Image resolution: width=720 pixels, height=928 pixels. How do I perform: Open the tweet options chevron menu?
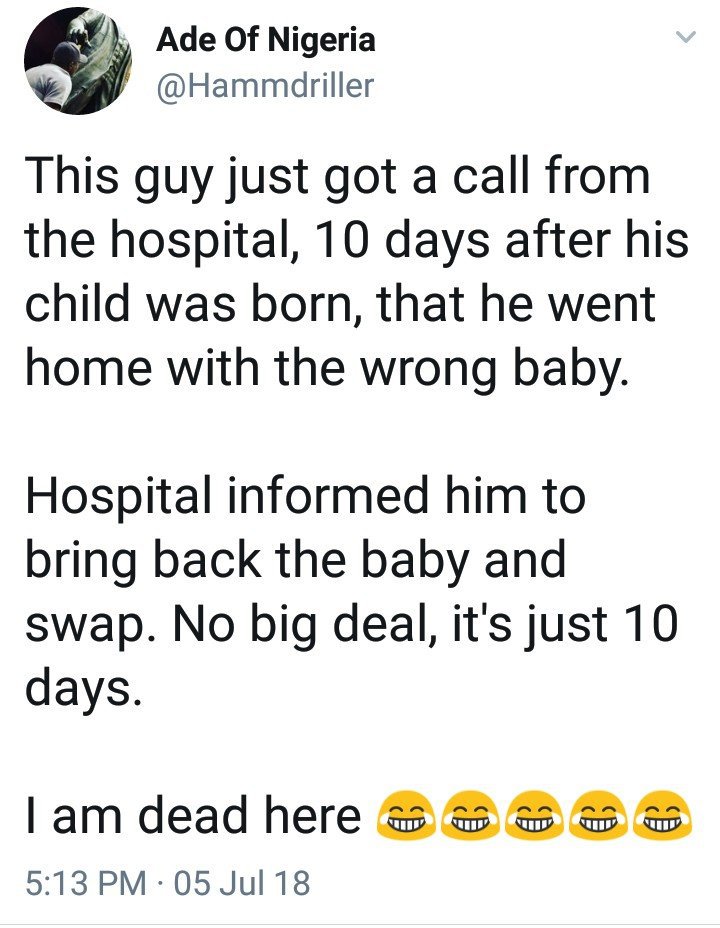685,39
